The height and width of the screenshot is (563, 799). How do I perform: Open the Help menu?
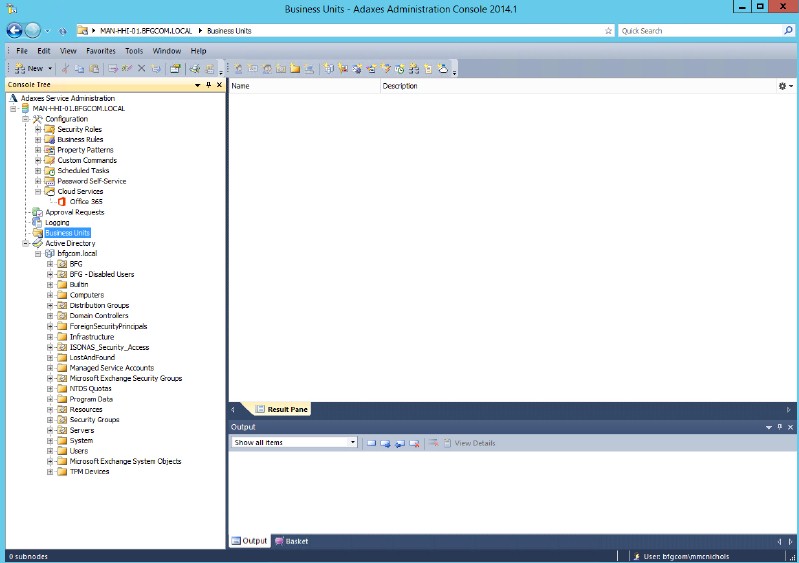pos(198,51)
